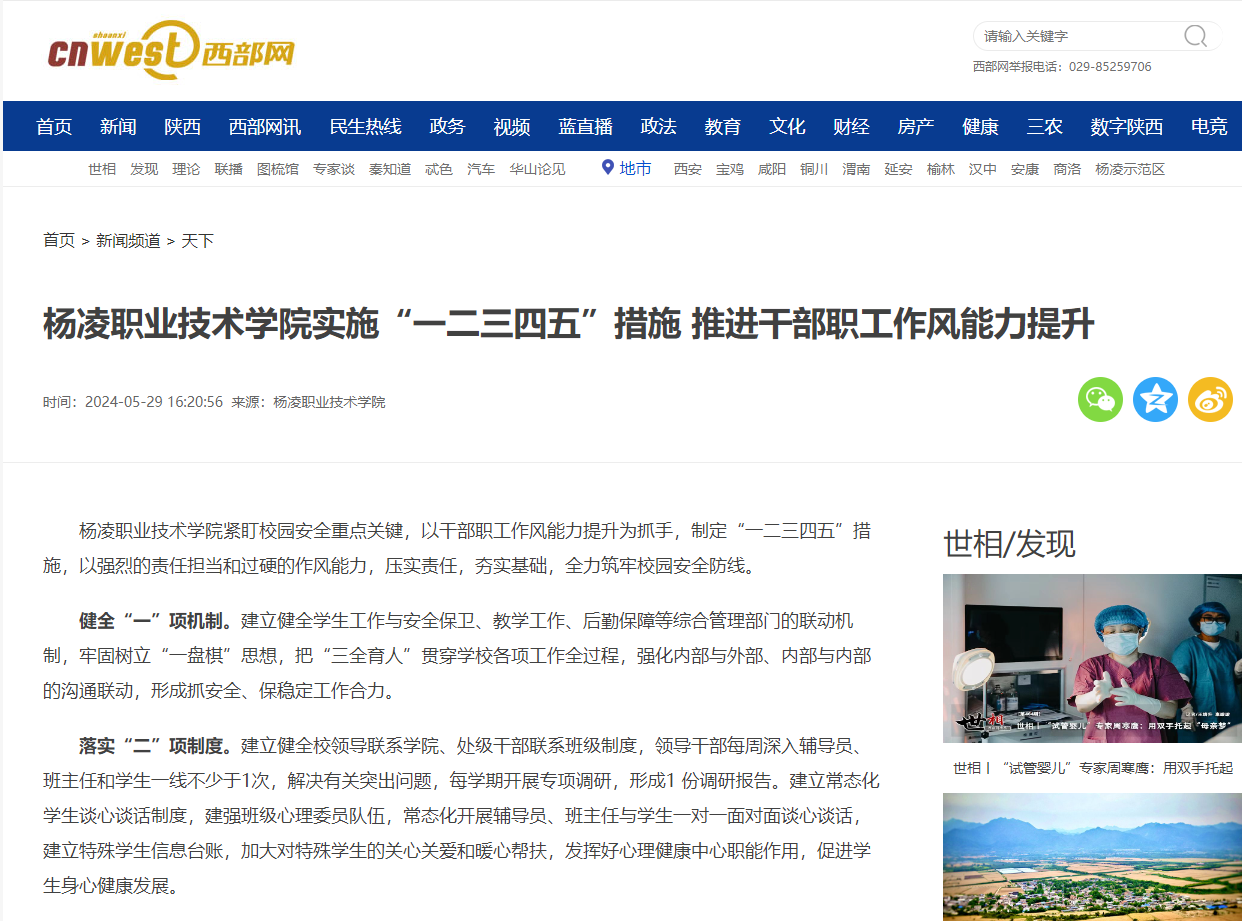The image size is (1242, 921).
Task: Select 蓝直播 from the navigation bar
Action: [x=585, y=127]
